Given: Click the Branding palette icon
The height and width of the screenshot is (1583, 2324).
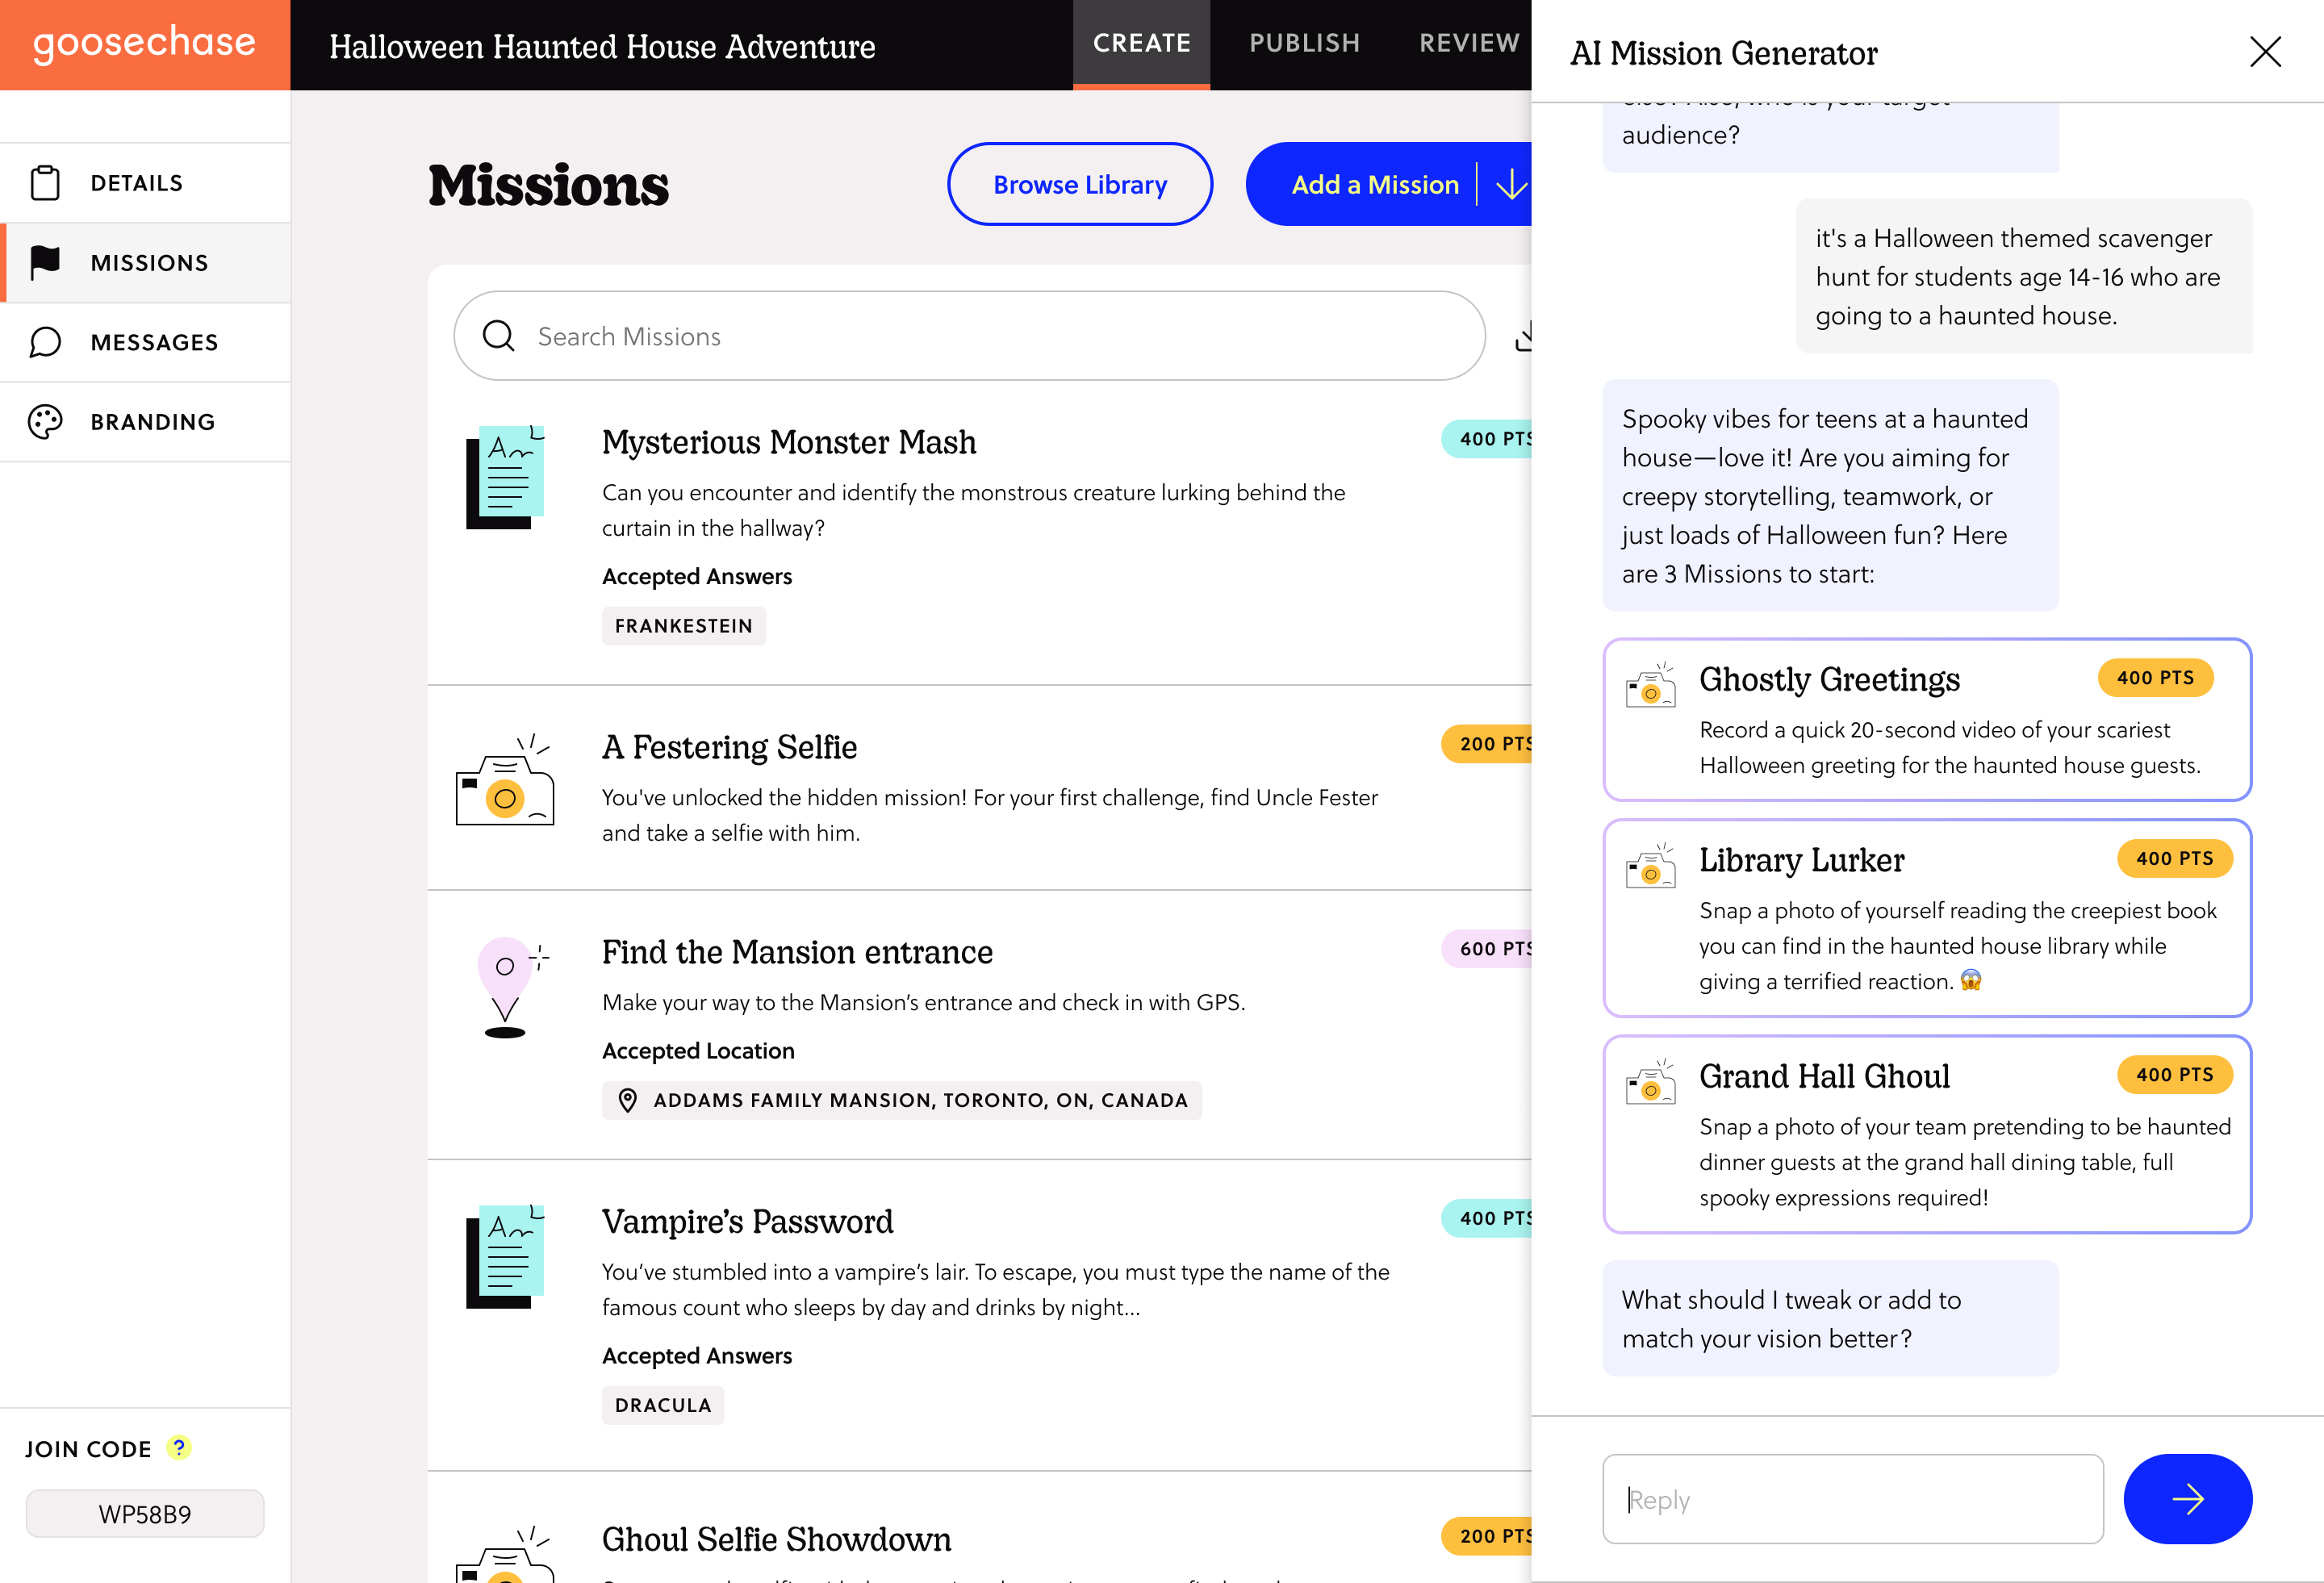Looking at the screenshot, I should pyautogui.click(x=45, y=422).
